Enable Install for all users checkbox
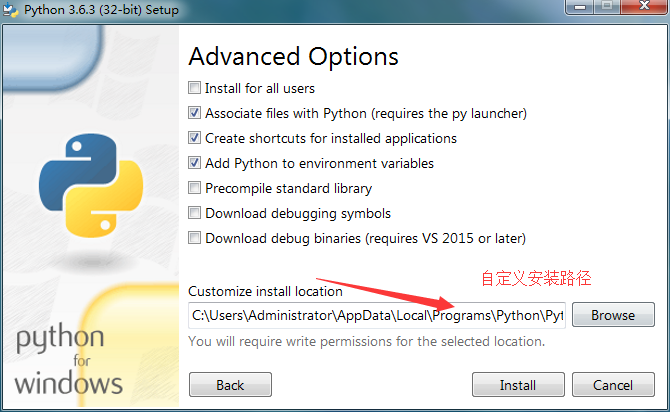 pyautogui.click(x=194, y=88)
